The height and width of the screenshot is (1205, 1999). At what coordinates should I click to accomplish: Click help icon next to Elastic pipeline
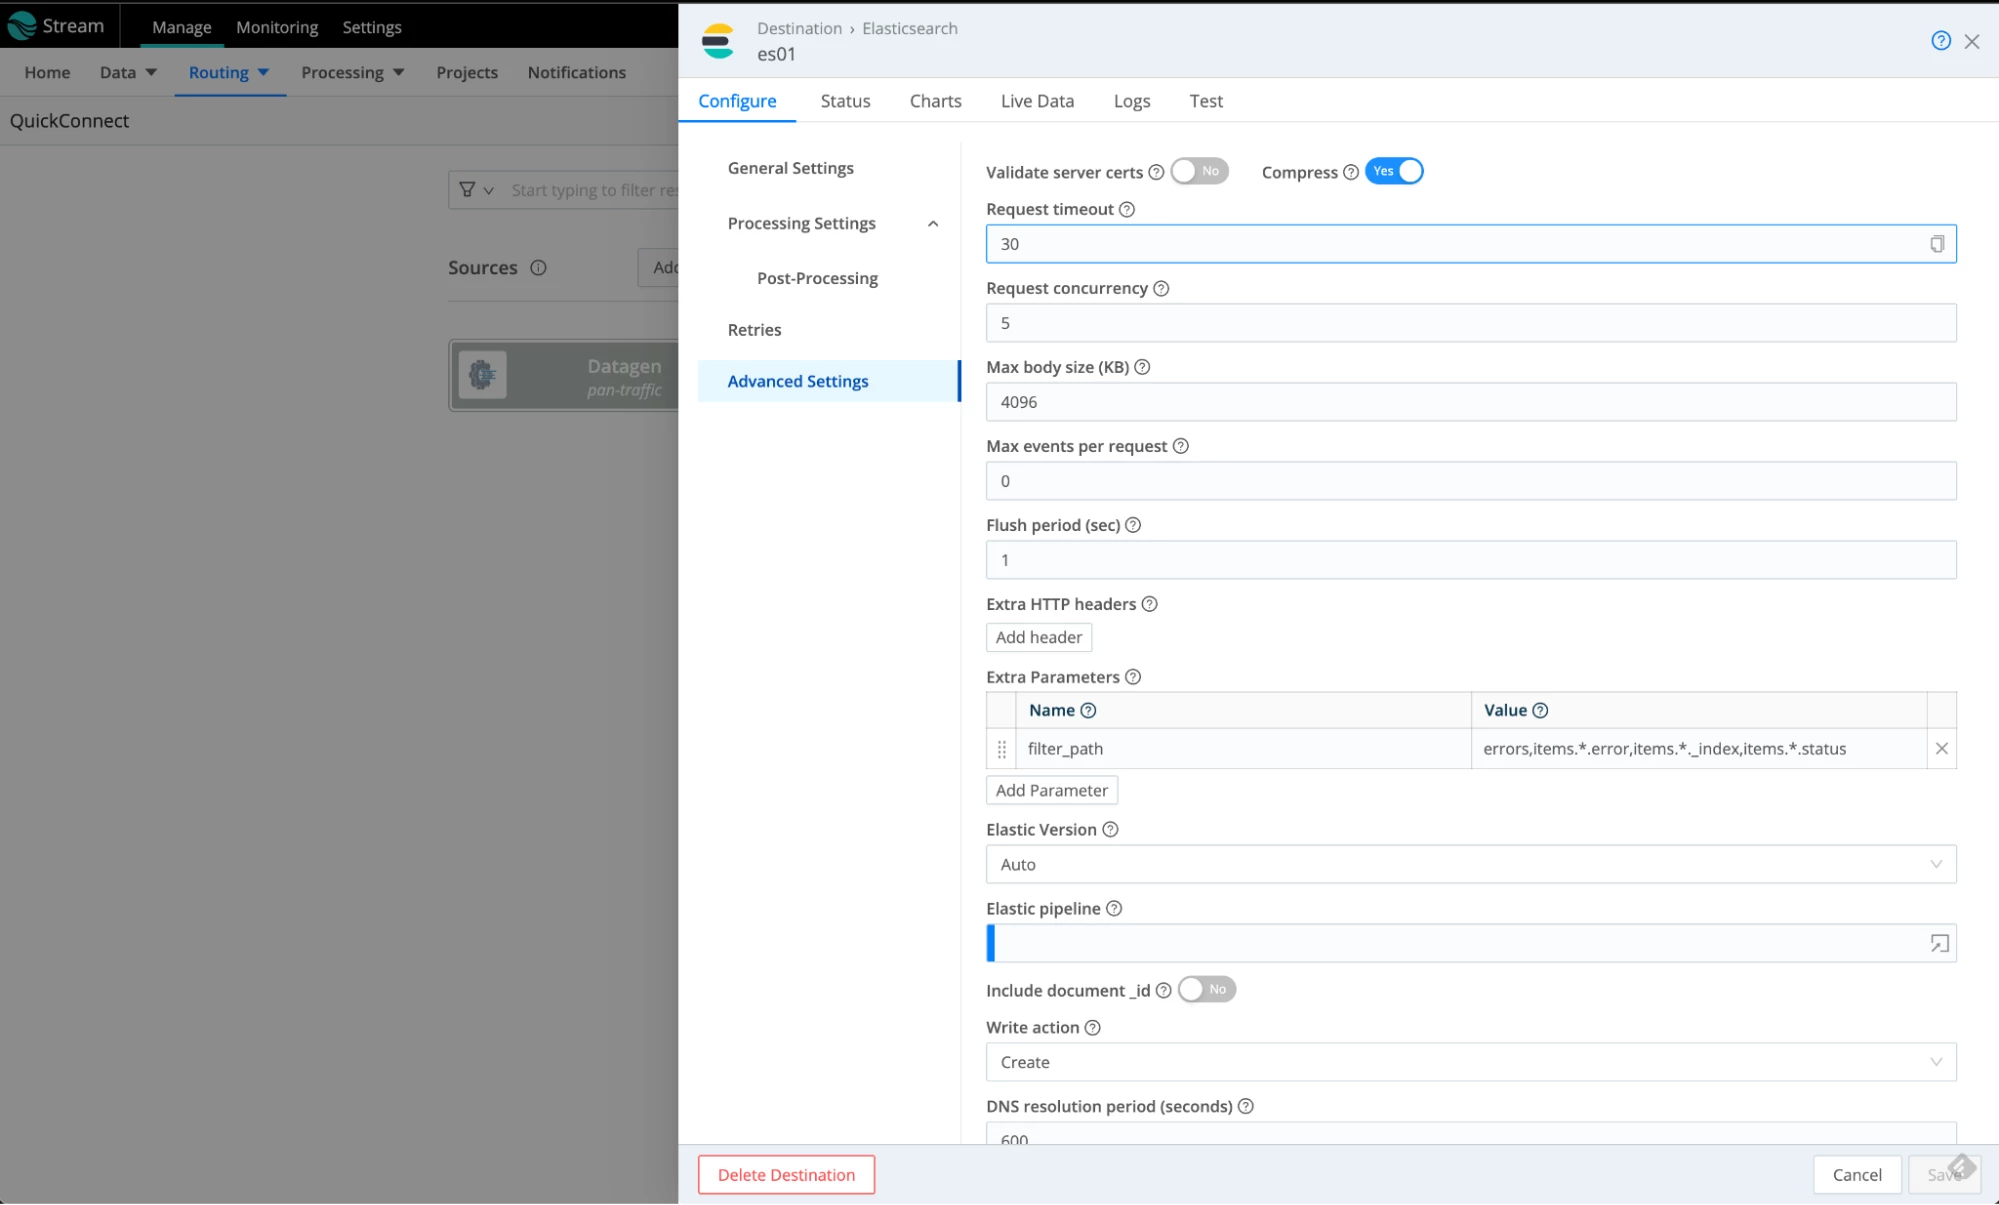tap(1114, 908)
